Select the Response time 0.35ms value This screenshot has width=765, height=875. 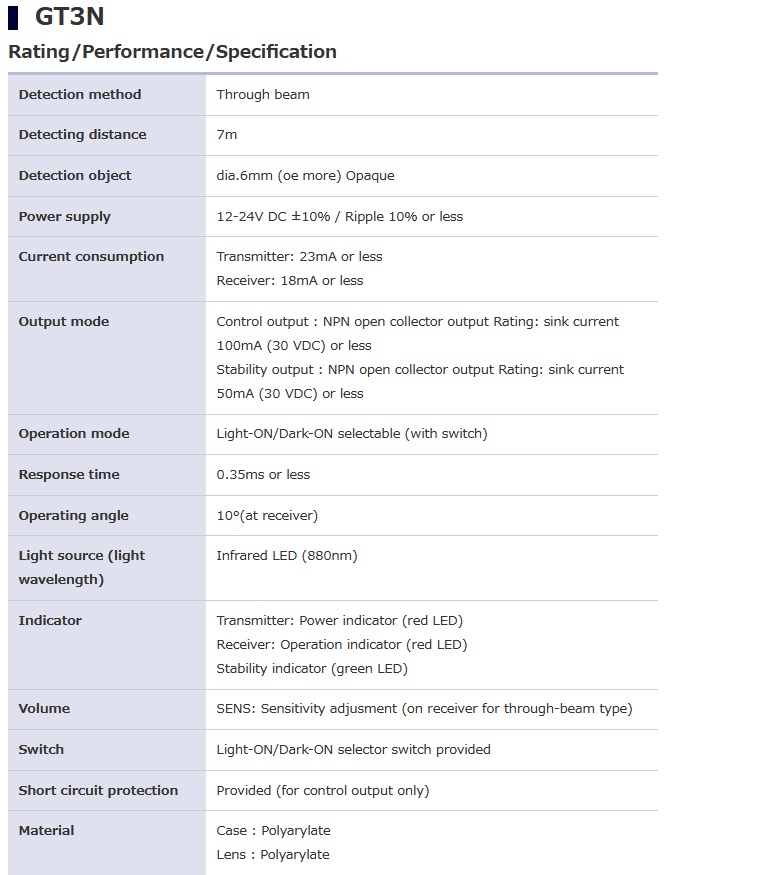pyautogui.click(x=263, y=474)
